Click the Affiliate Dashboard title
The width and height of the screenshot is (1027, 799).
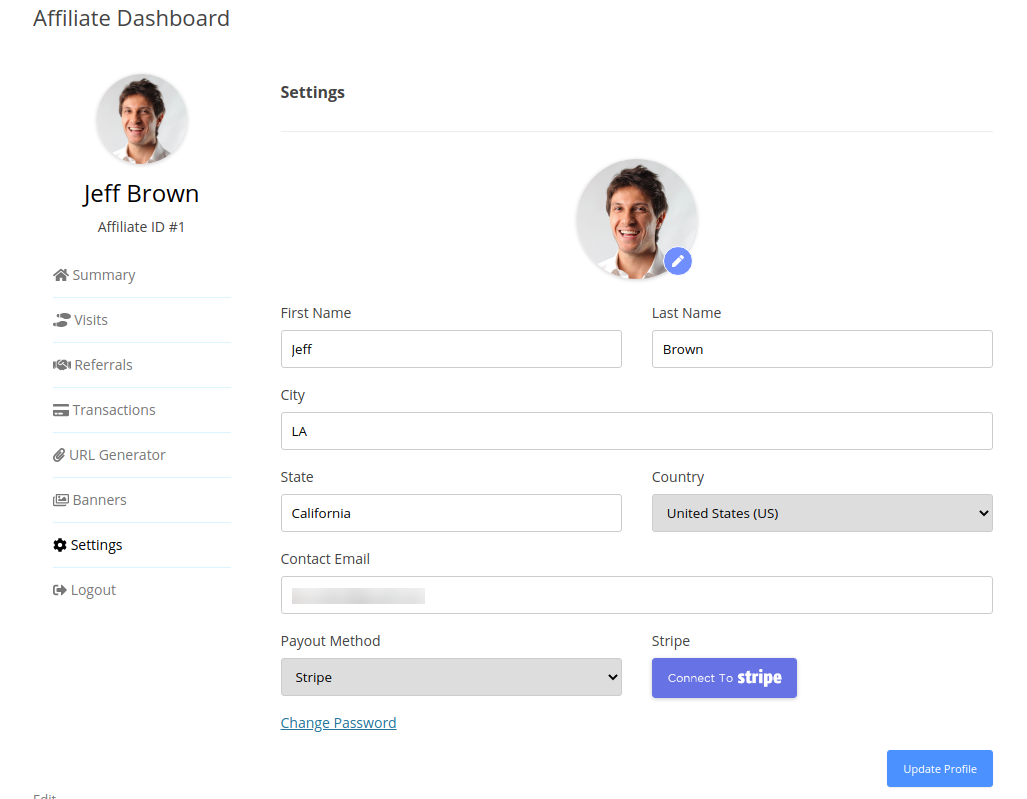[132, 18]
